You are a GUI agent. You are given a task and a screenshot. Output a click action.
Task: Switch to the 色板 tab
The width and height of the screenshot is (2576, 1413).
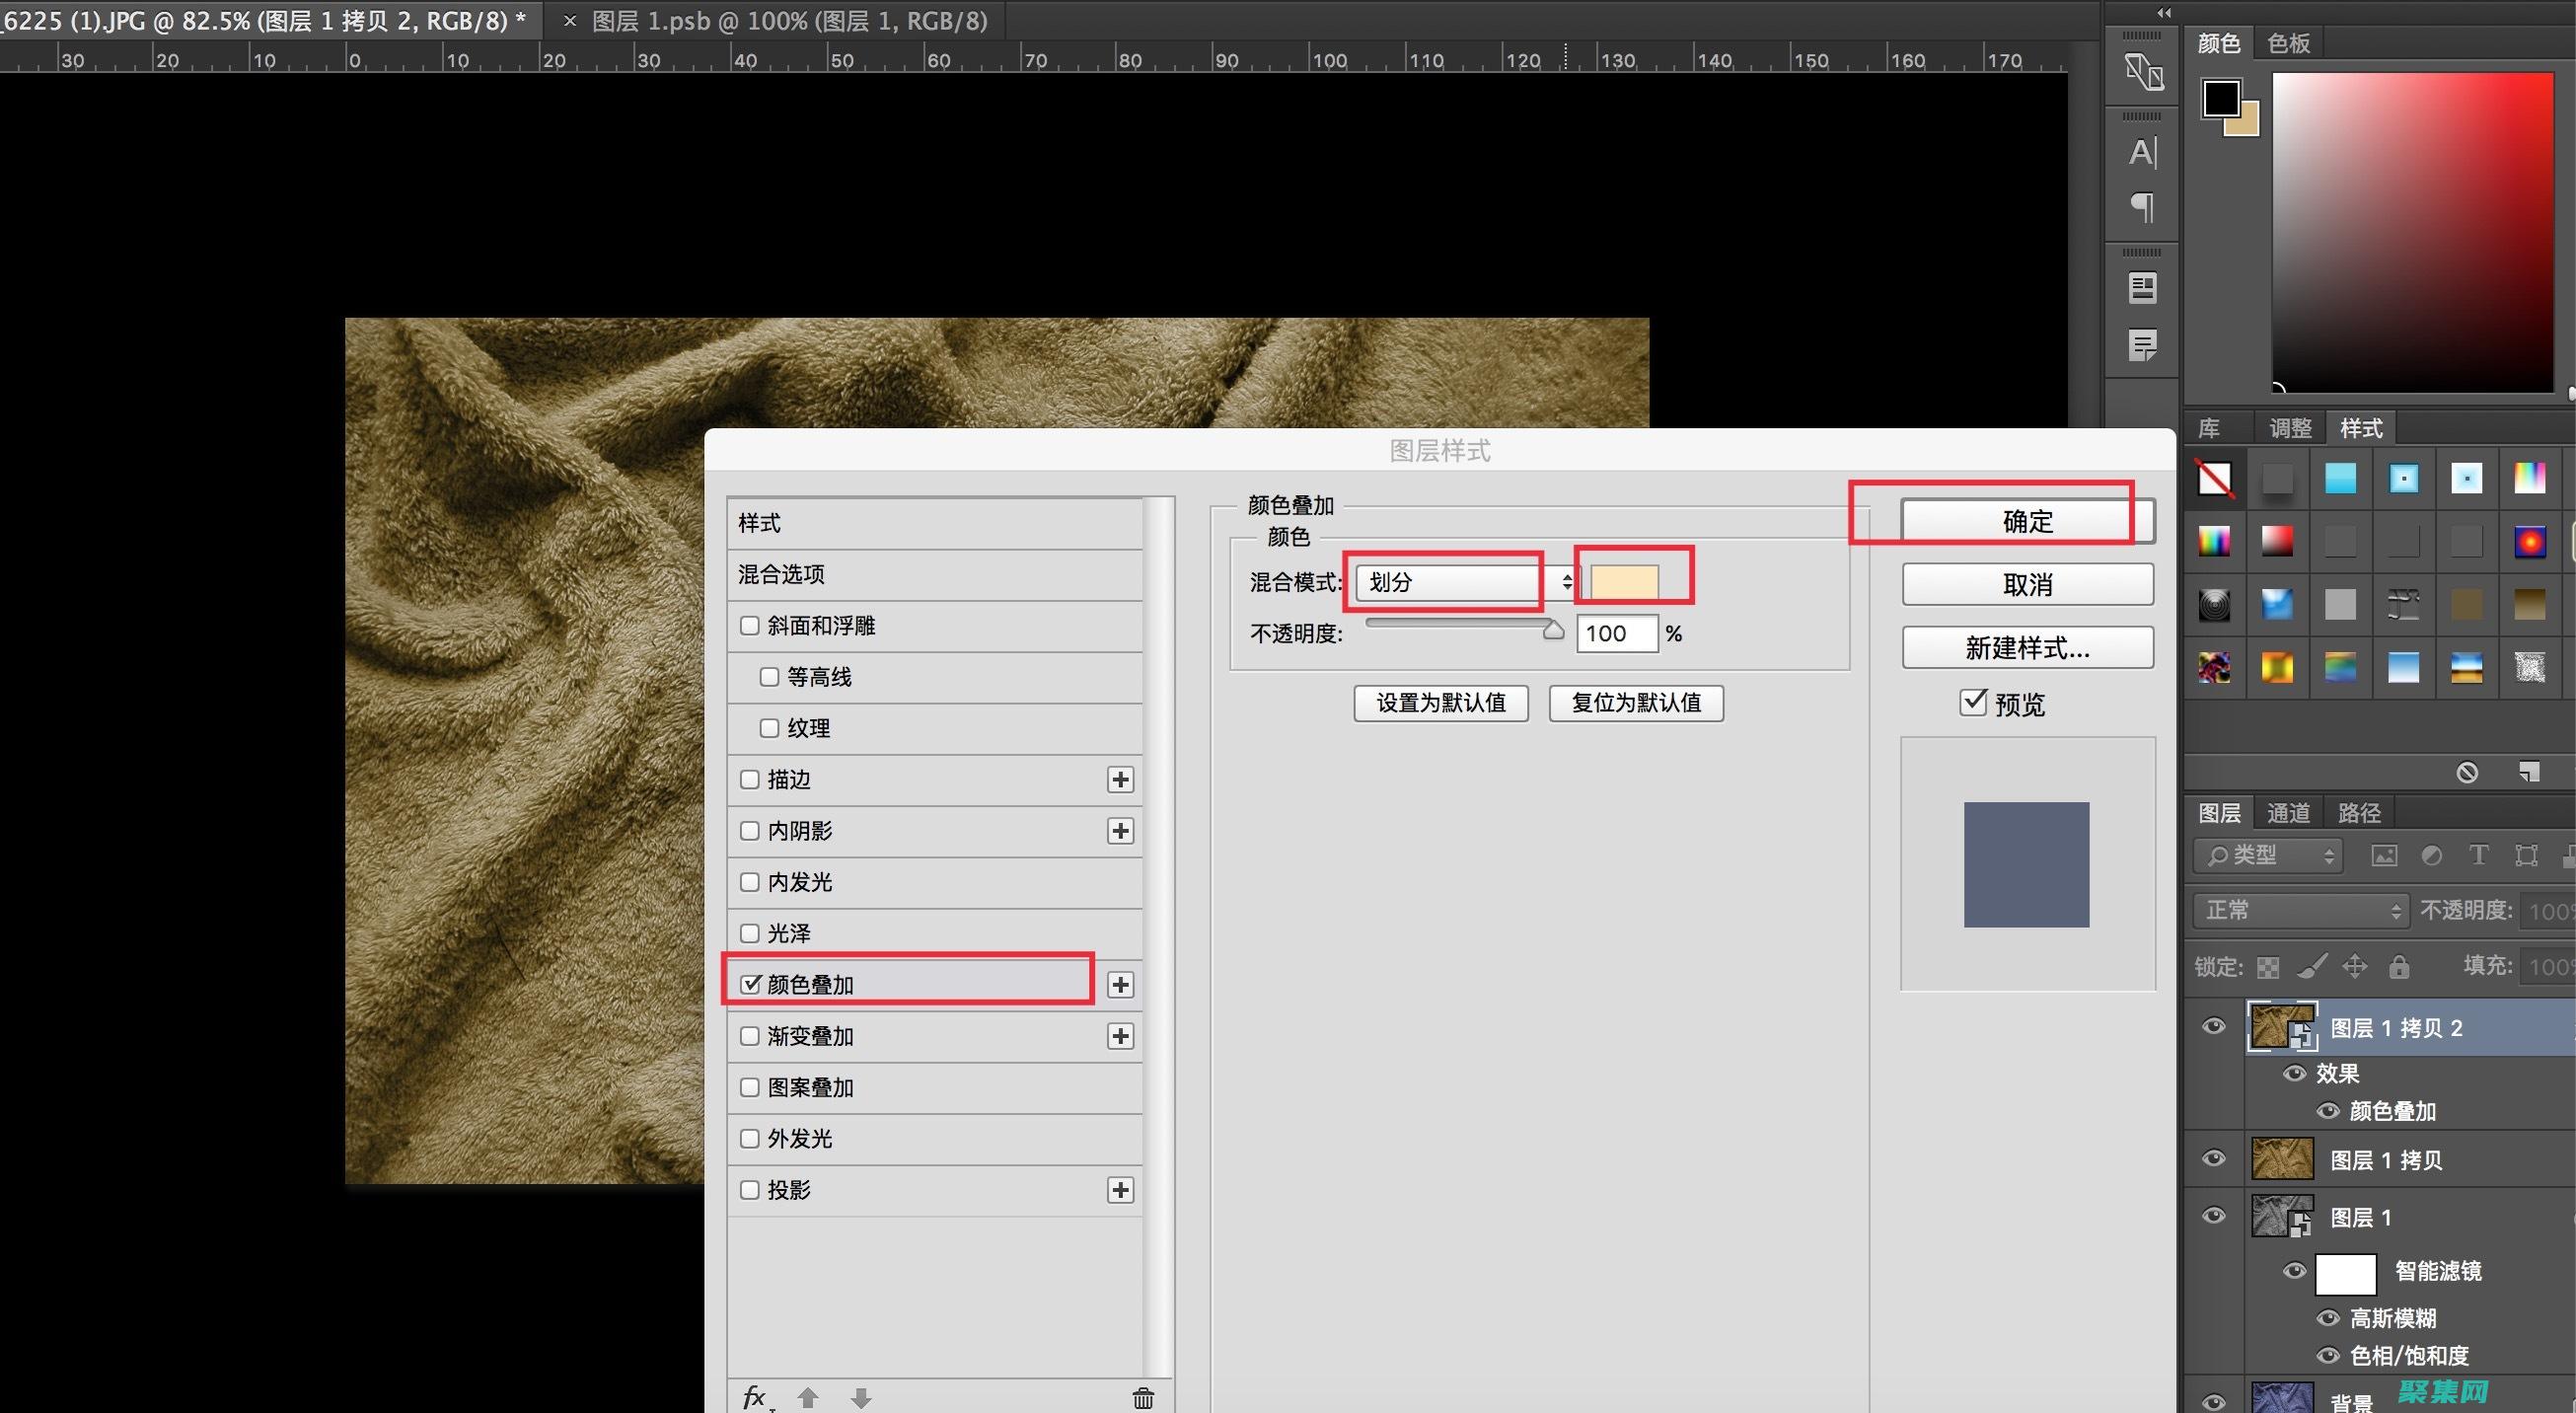pyautogui.click(x=2288, y=43)
